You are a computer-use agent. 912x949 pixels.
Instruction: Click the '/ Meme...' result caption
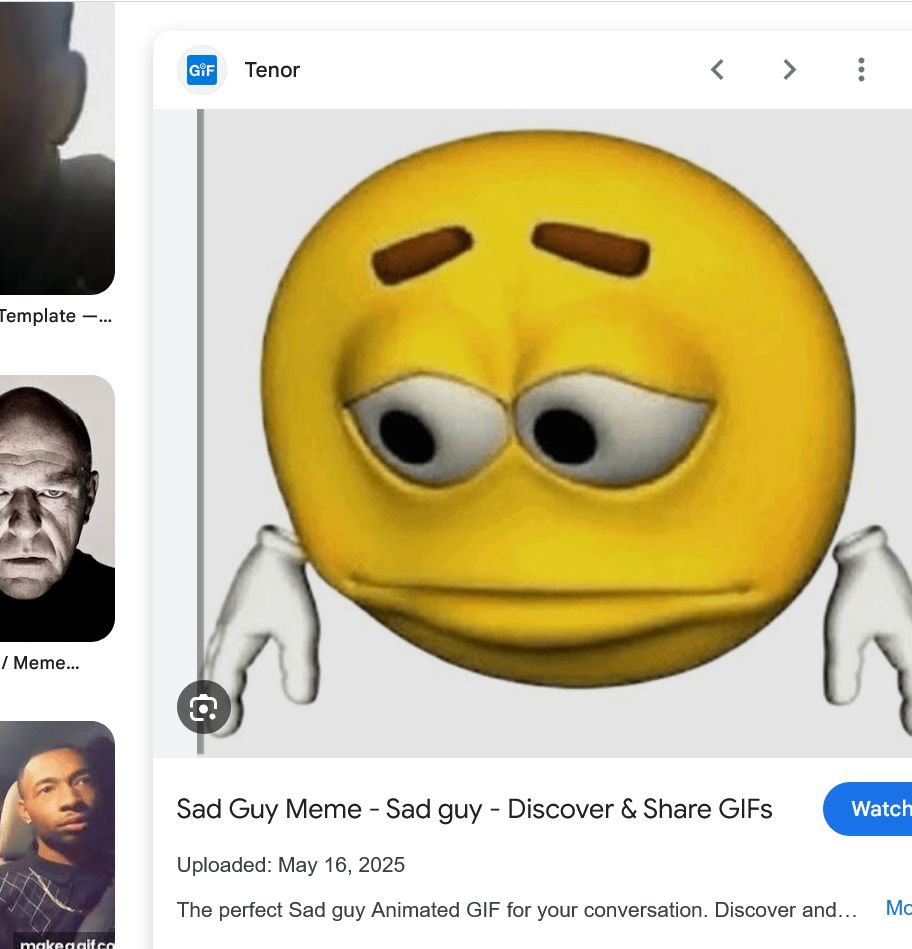[40, 663]
